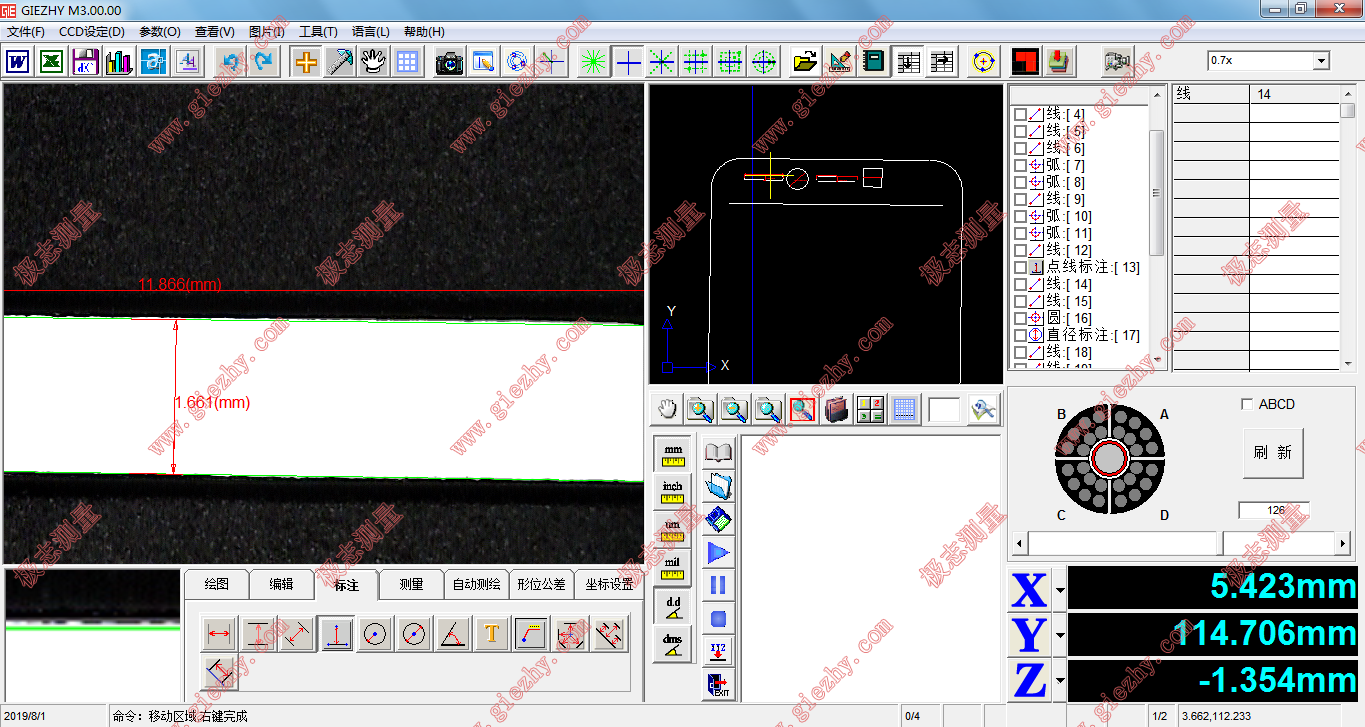Switch to the 测量 tab
This screenshot has width=1365, height=727.
pos(411,584)
